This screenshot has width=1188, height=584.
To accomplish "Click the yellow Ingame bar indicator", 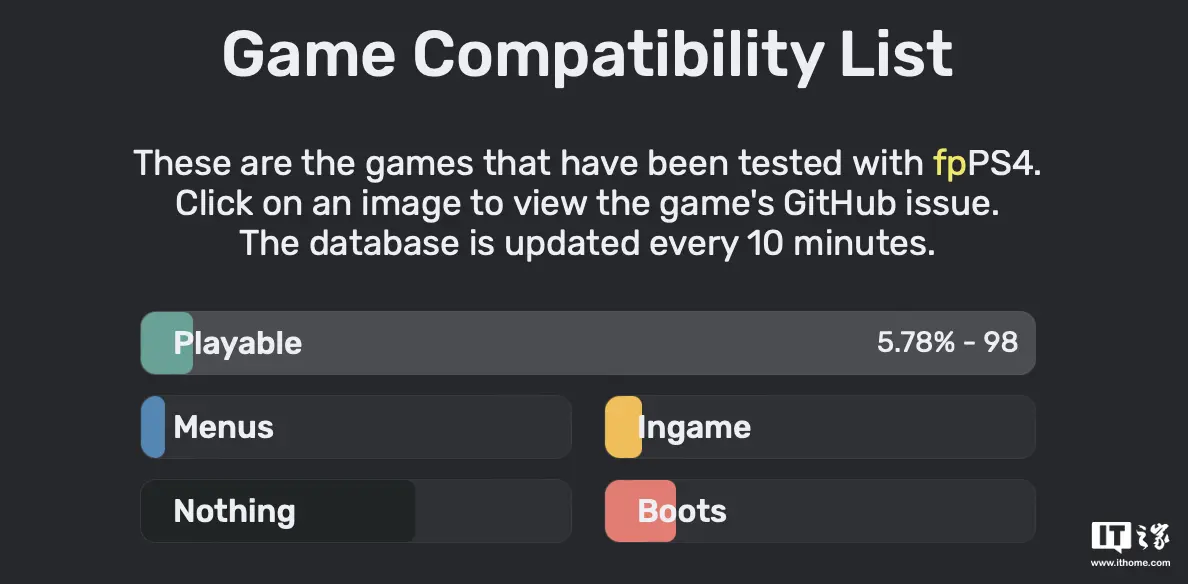I will [624, 427].
